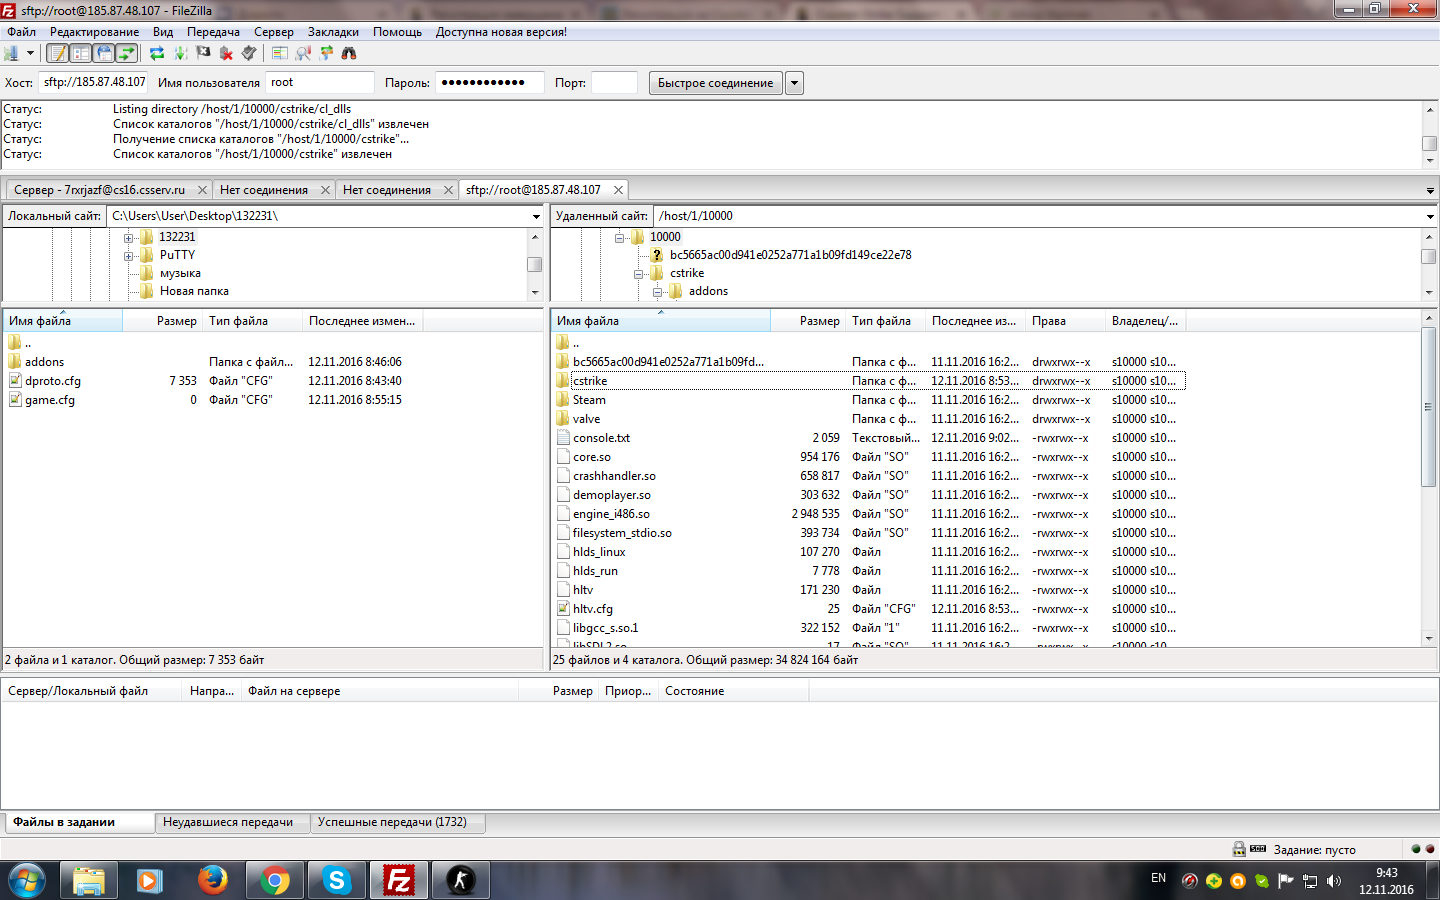Open the Windows Start menu
The width and height of the screenshot is (1440, 900).
pyautogui.click(x=26, y=881)
